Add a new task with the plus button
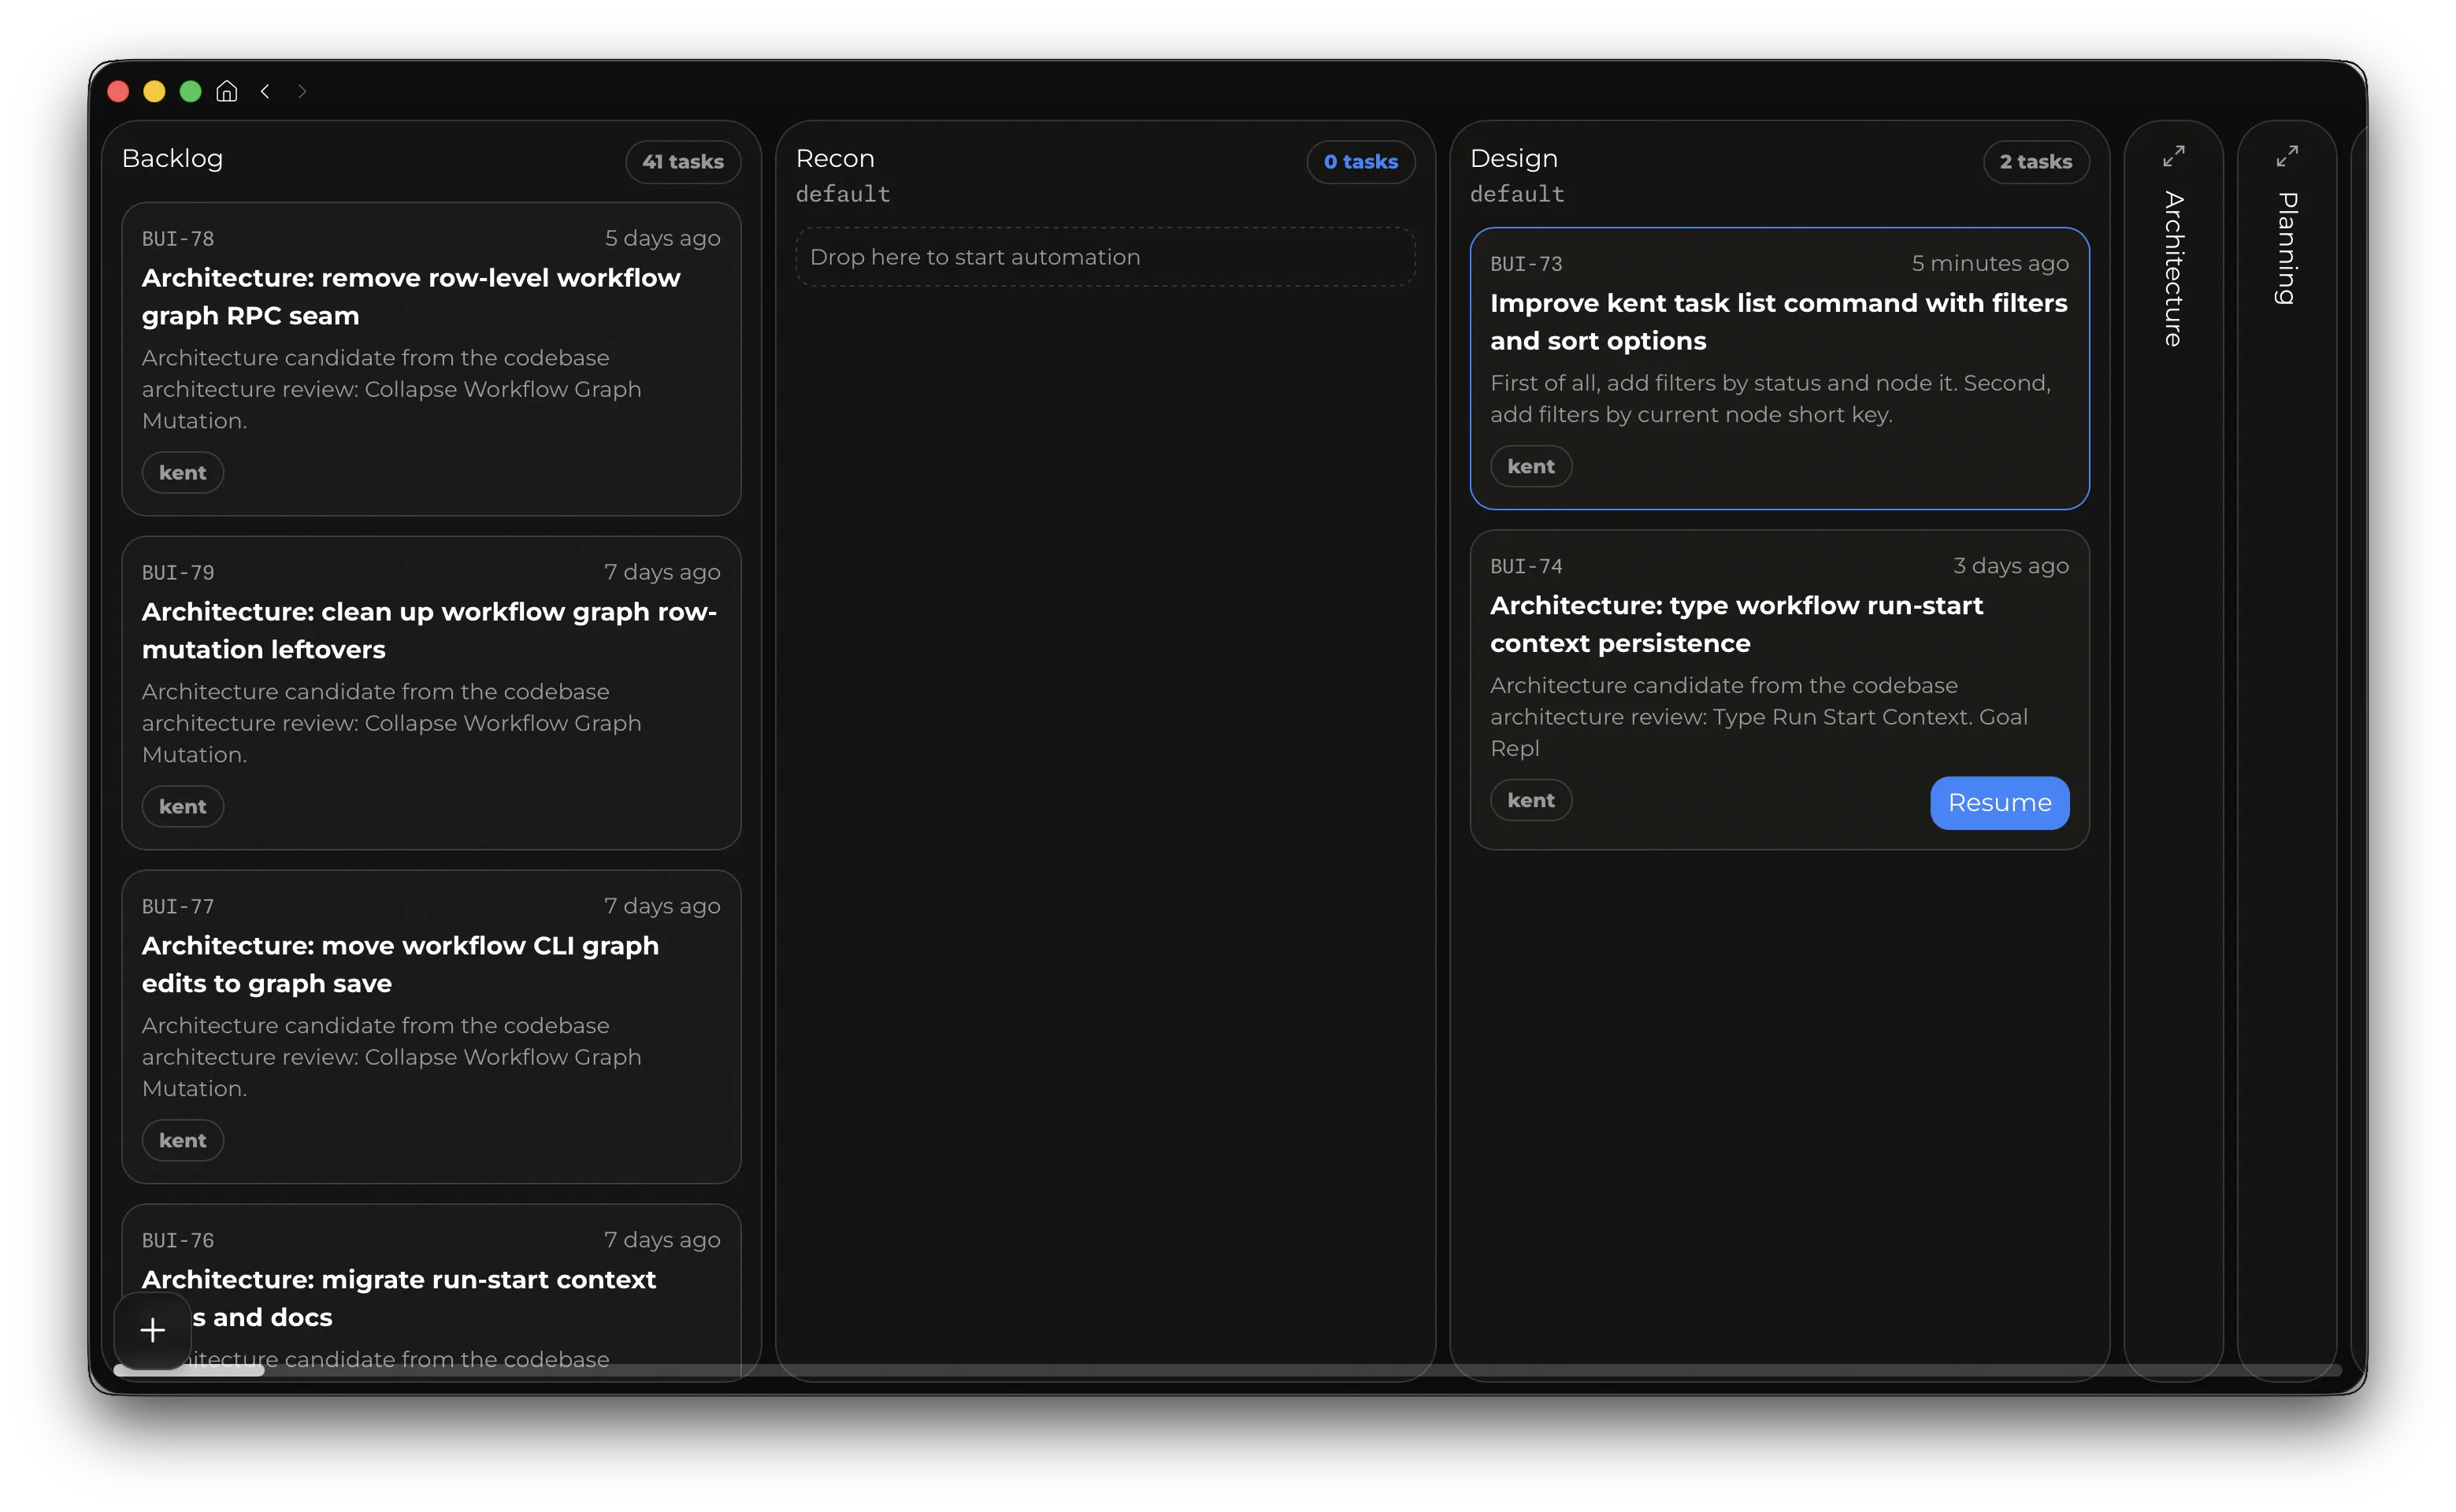 click(x=153, y=1330)
